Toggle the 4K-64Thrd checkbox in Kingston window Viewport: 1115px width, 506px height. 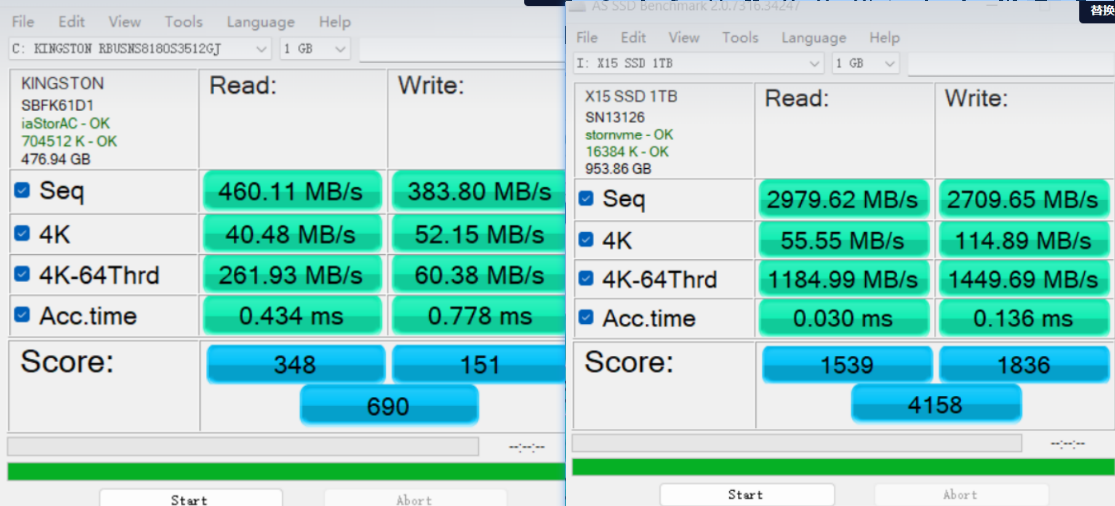pos(22,274)
